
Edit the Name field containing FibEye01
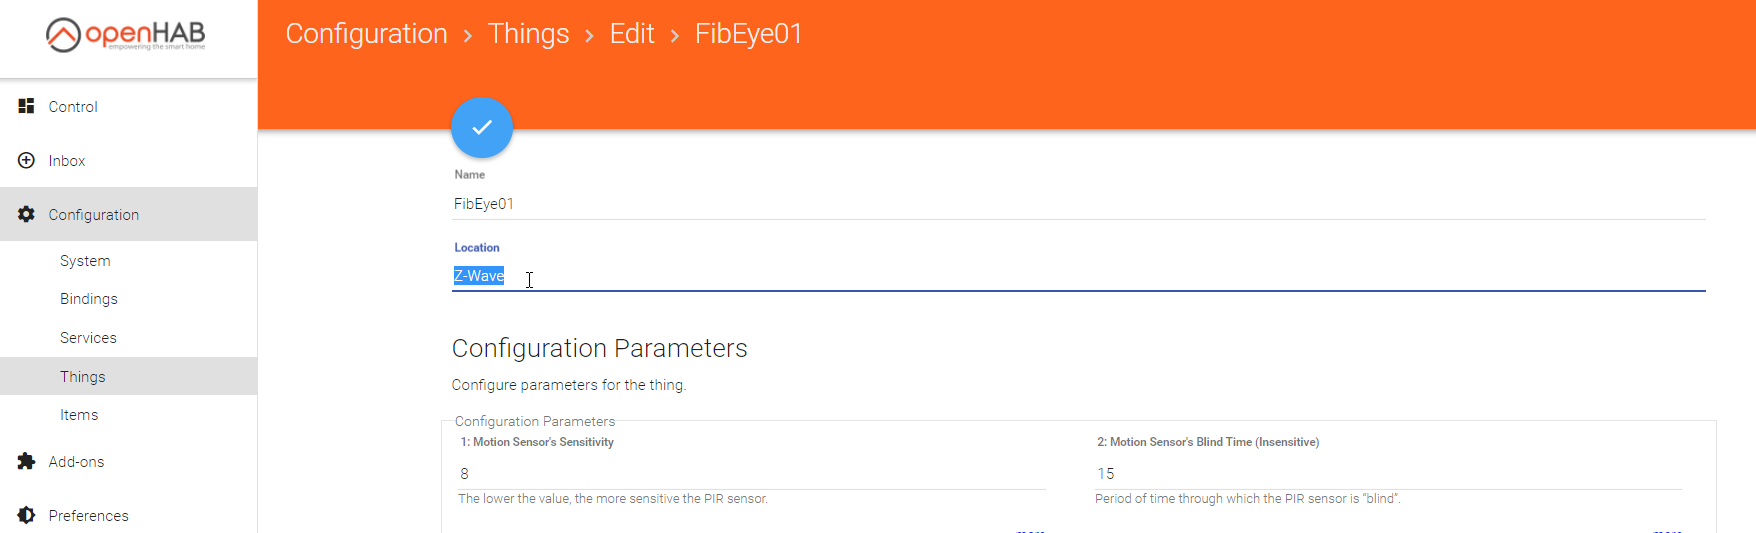1078,204
